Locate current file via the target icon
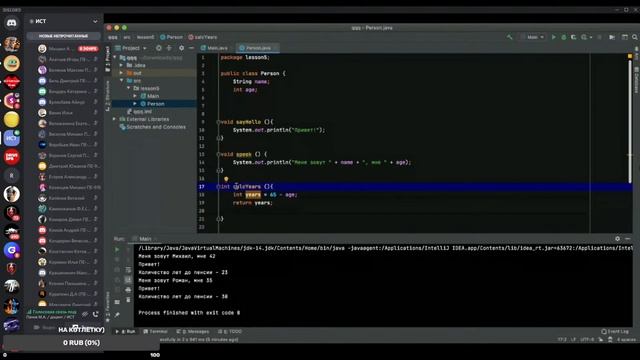This screenshot has width=640, height=360. pos(159,48)
